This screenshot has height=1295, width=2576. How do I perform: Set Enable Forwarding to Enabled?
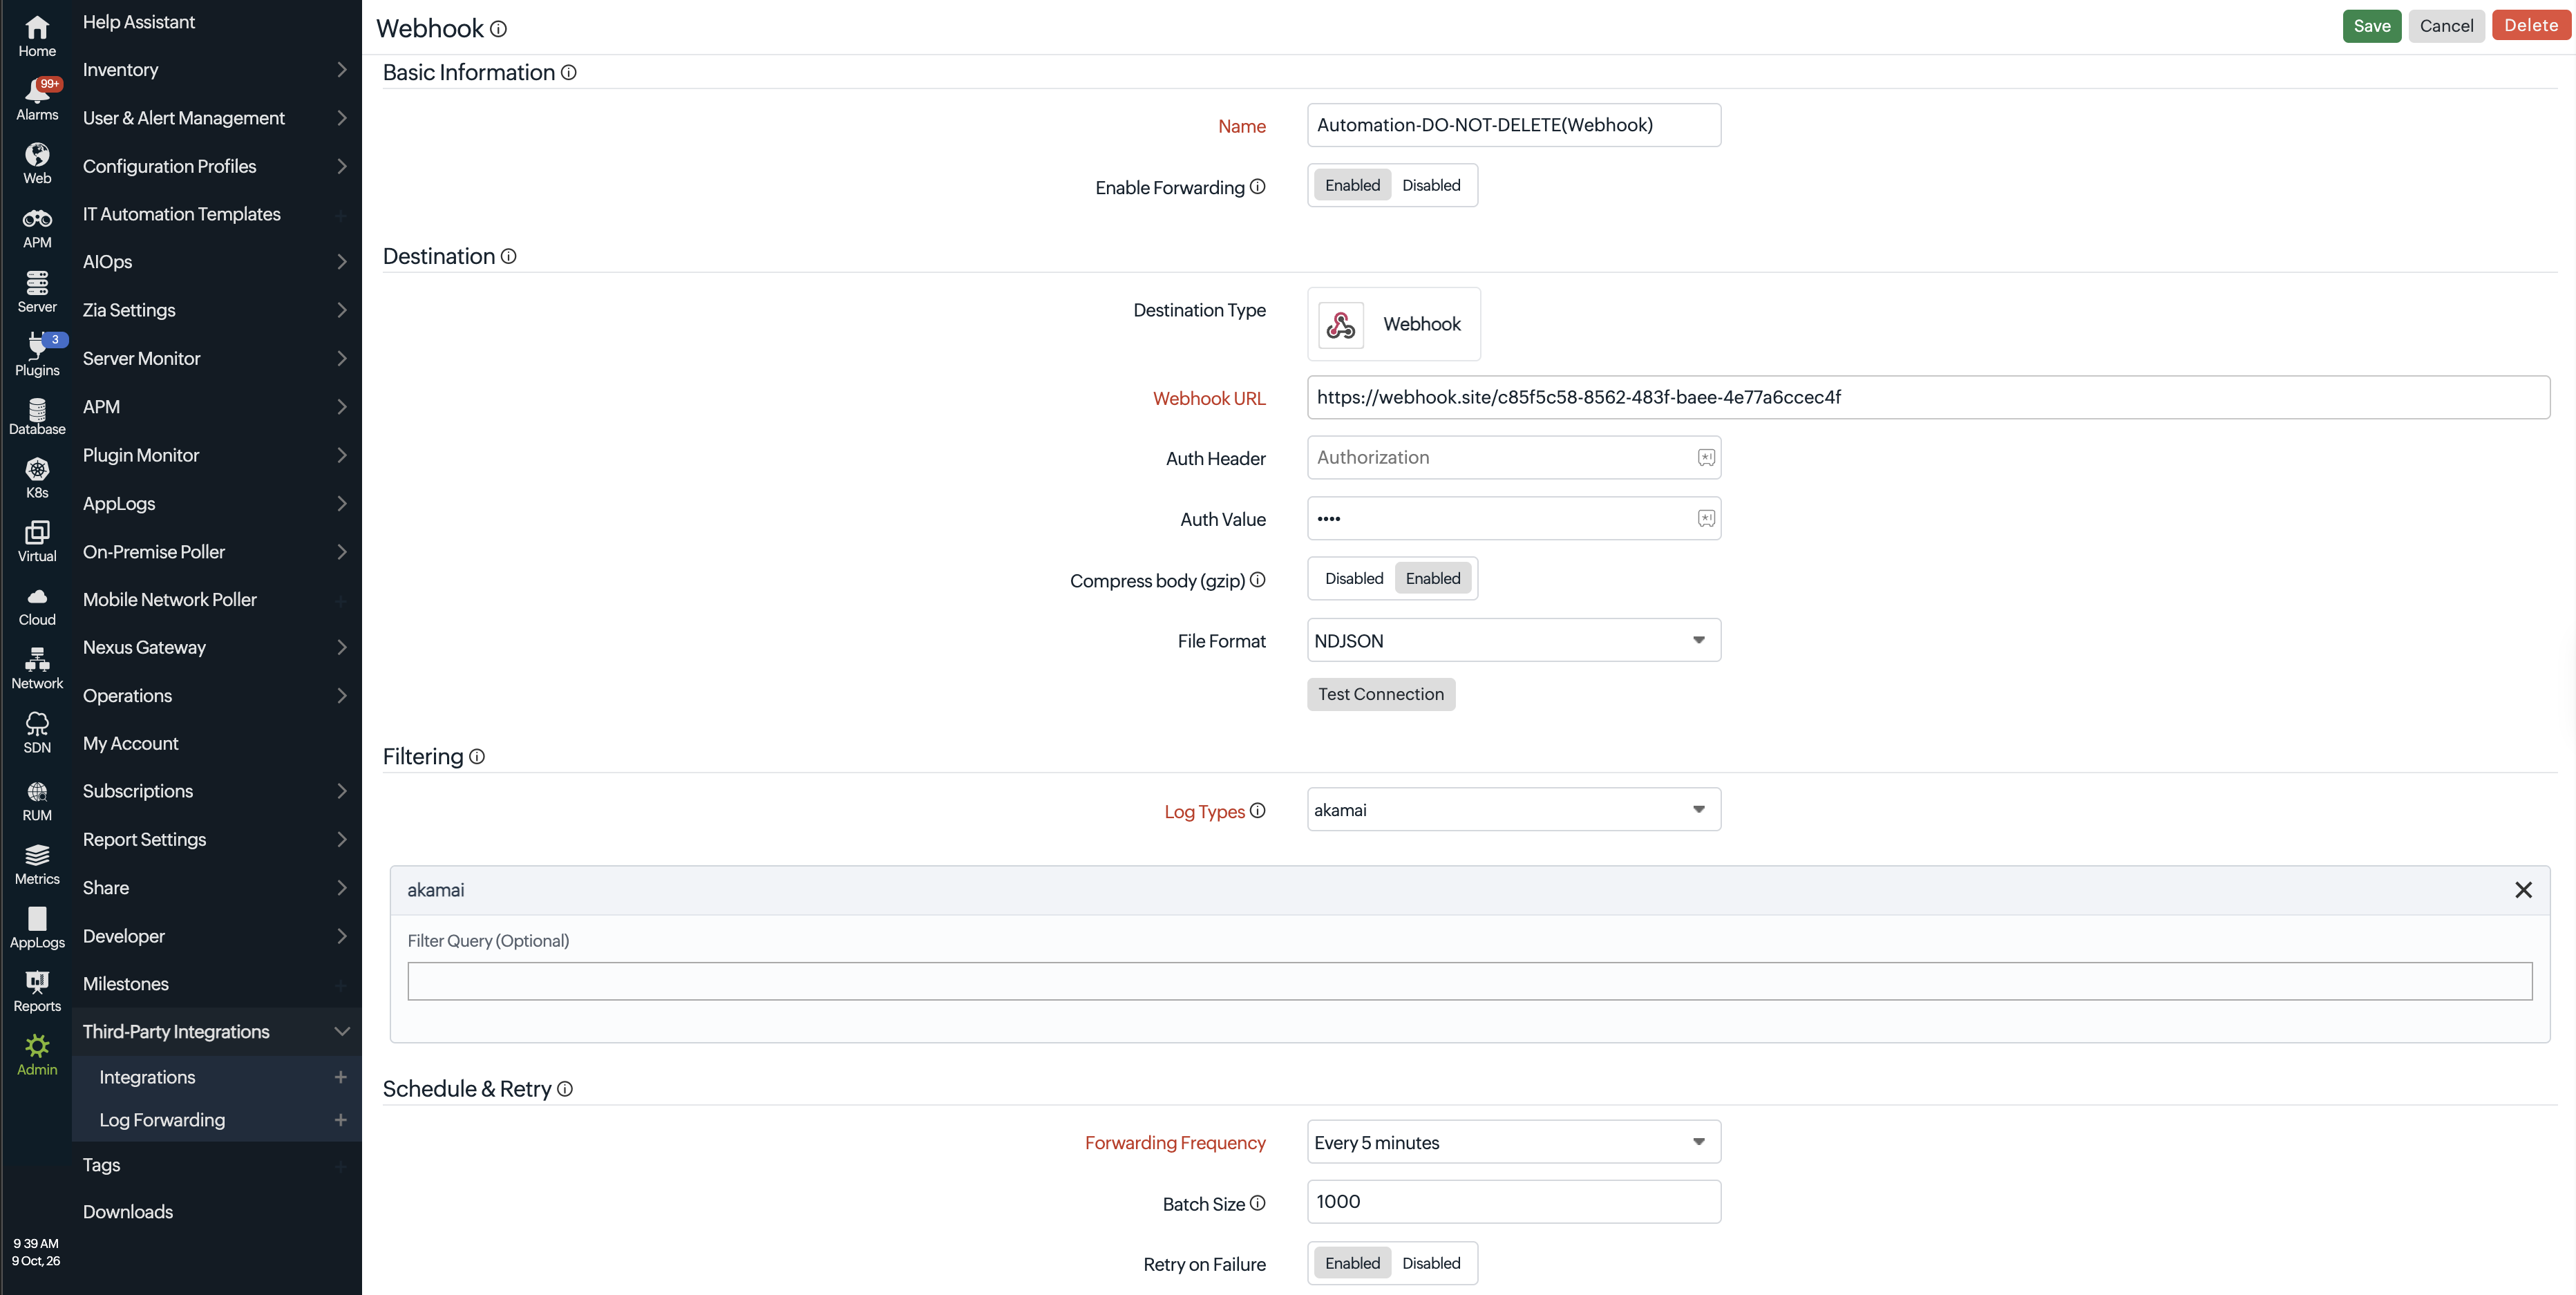tap(1352, 185)
